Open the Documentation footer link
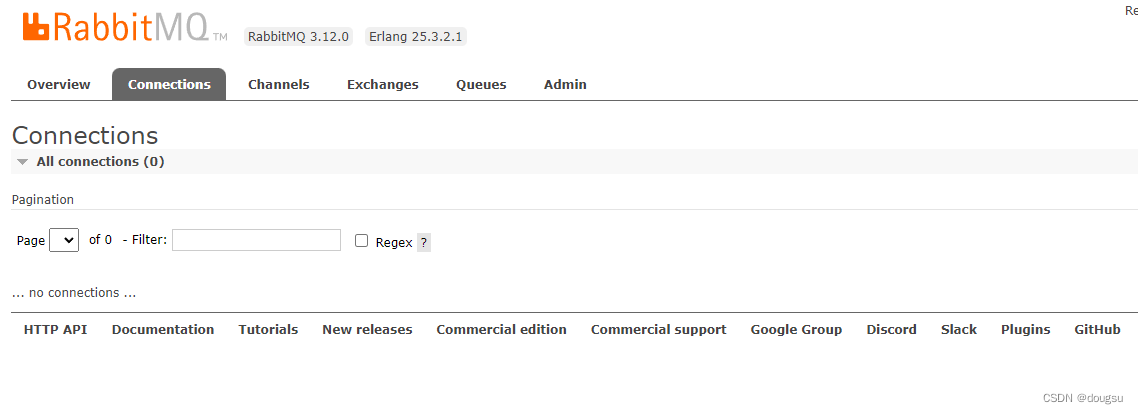The image size is (1138, 414). click(163, 329)
